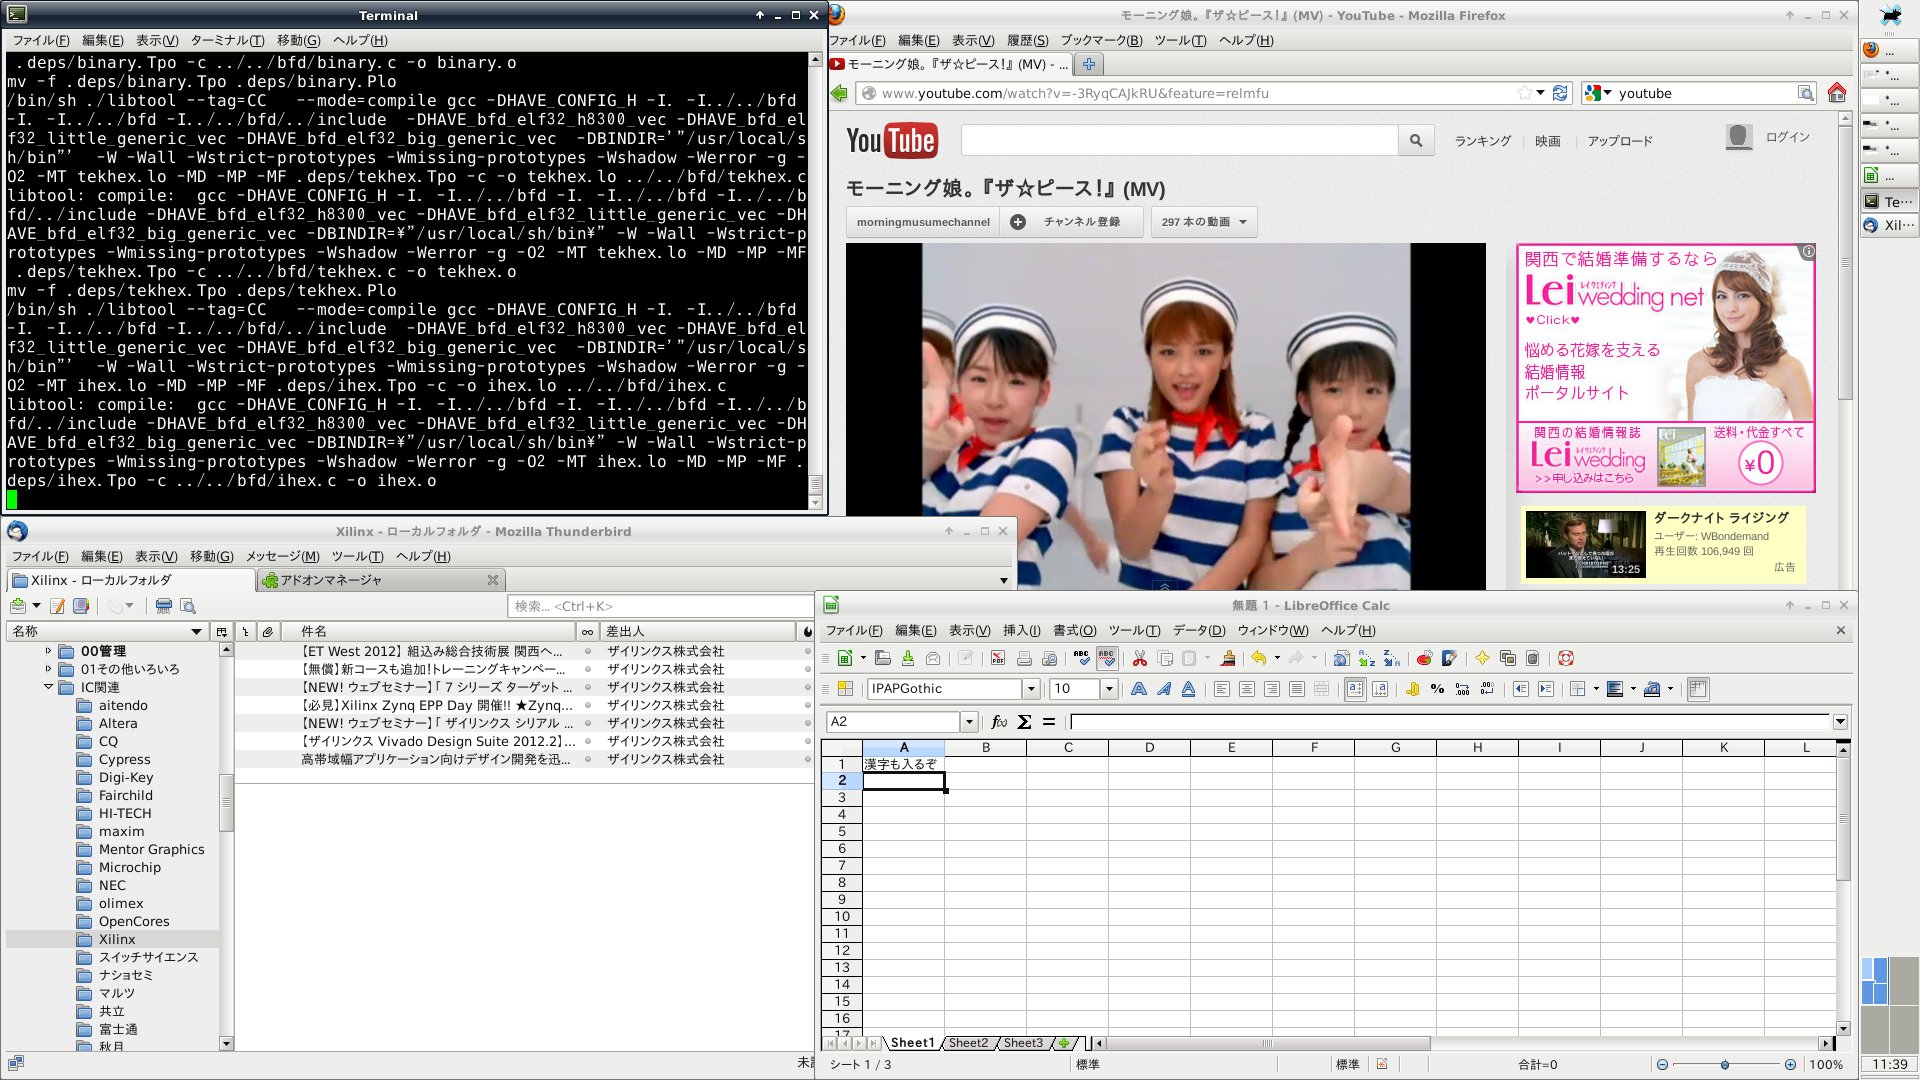Screen dimensions: 1920x1080
Task: Toggle grid lines button in Calc toolbar
Action: pyautogui.click(x=1698, y=689)
